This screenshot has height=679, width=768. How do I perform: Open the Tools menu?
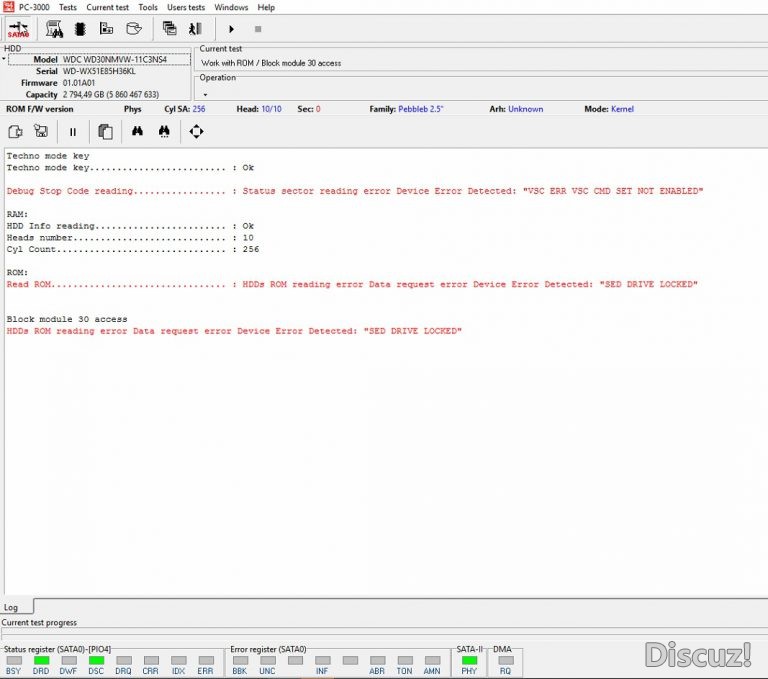147,7
